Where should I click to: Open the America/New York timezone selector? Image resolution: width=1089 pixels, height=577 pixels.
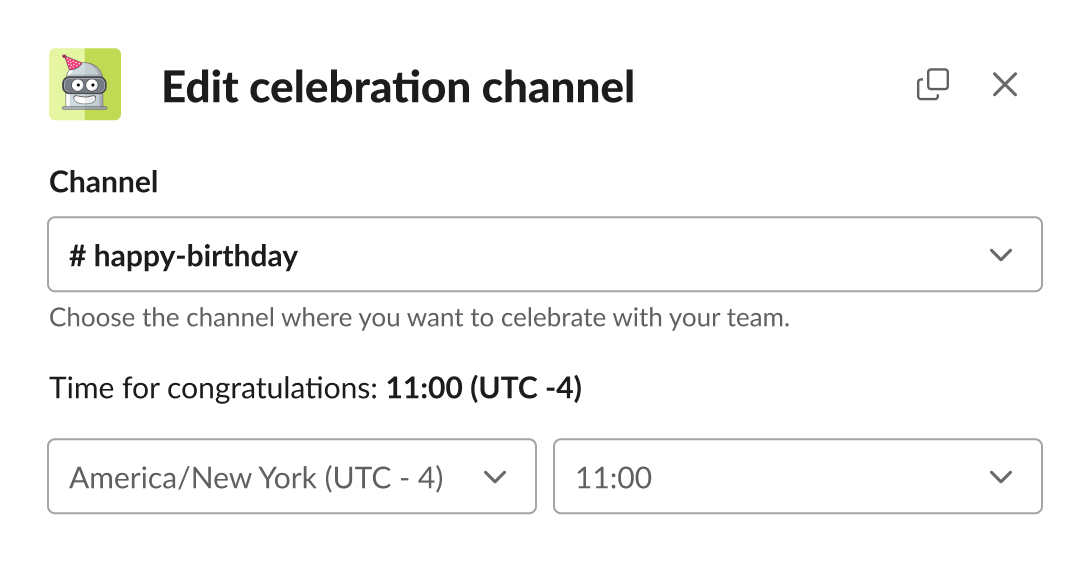(x=292, y=477)
